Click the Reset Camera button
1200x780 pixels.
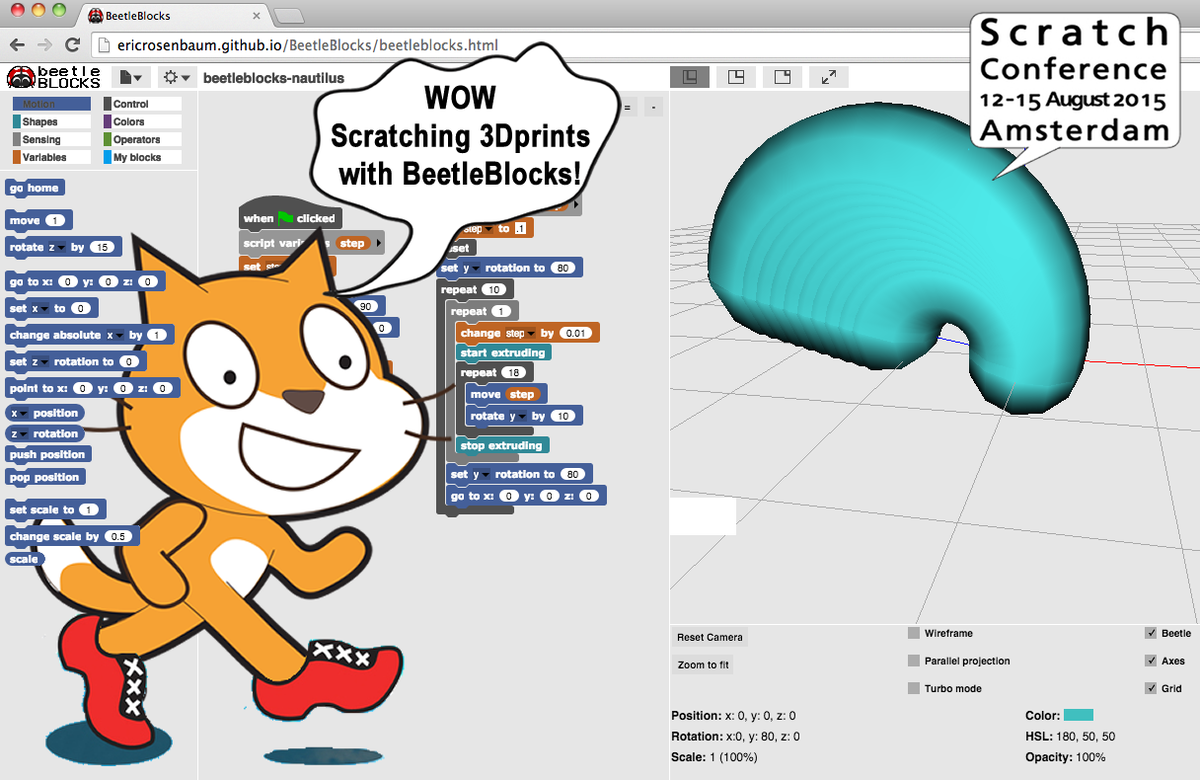click(x=709, y=637)
